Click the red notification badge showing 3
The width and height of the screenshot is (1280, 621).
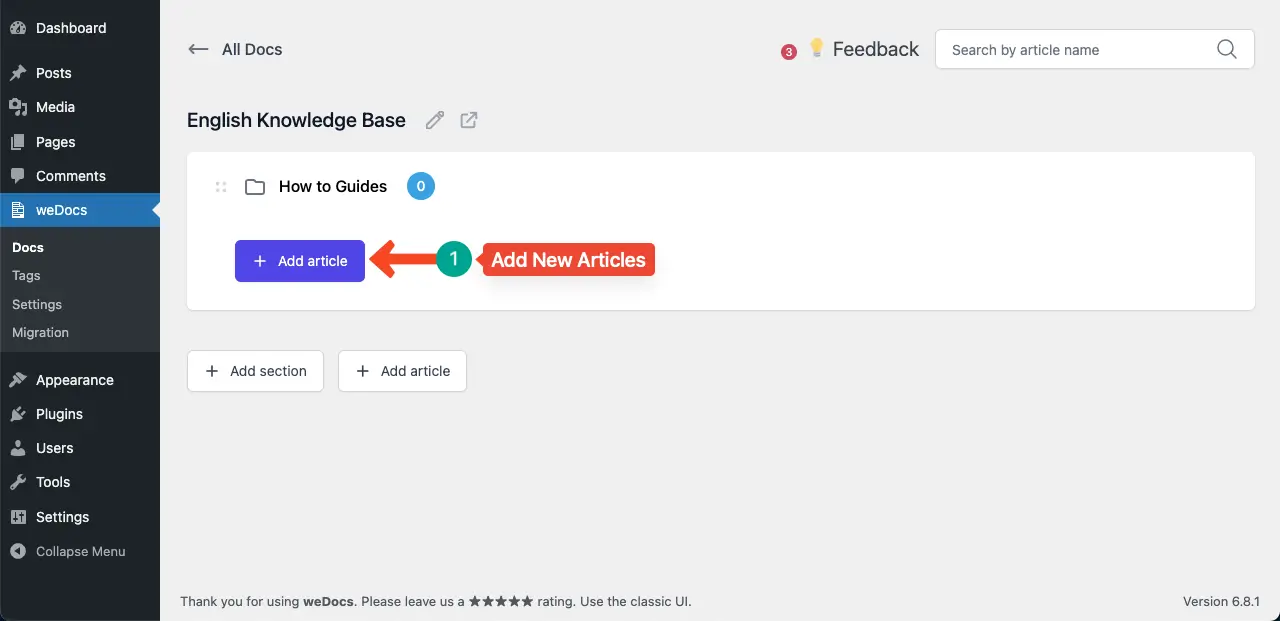coord(789,52)
